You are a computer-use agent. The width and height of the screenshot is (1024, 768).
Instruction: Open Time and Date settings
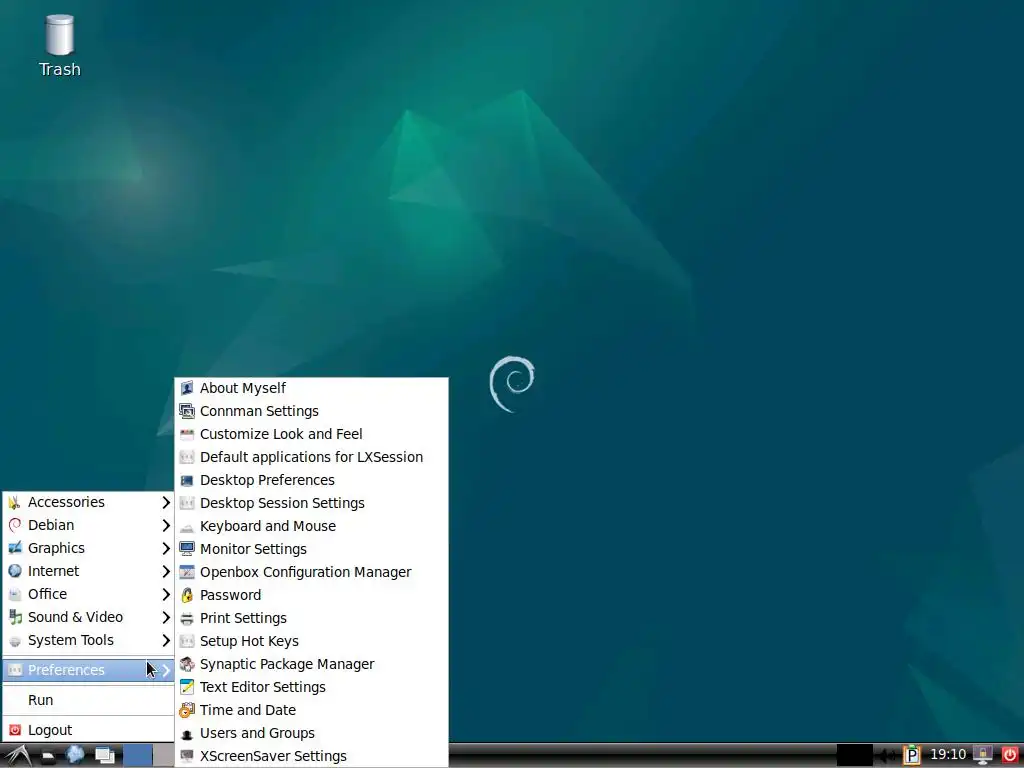312,710
